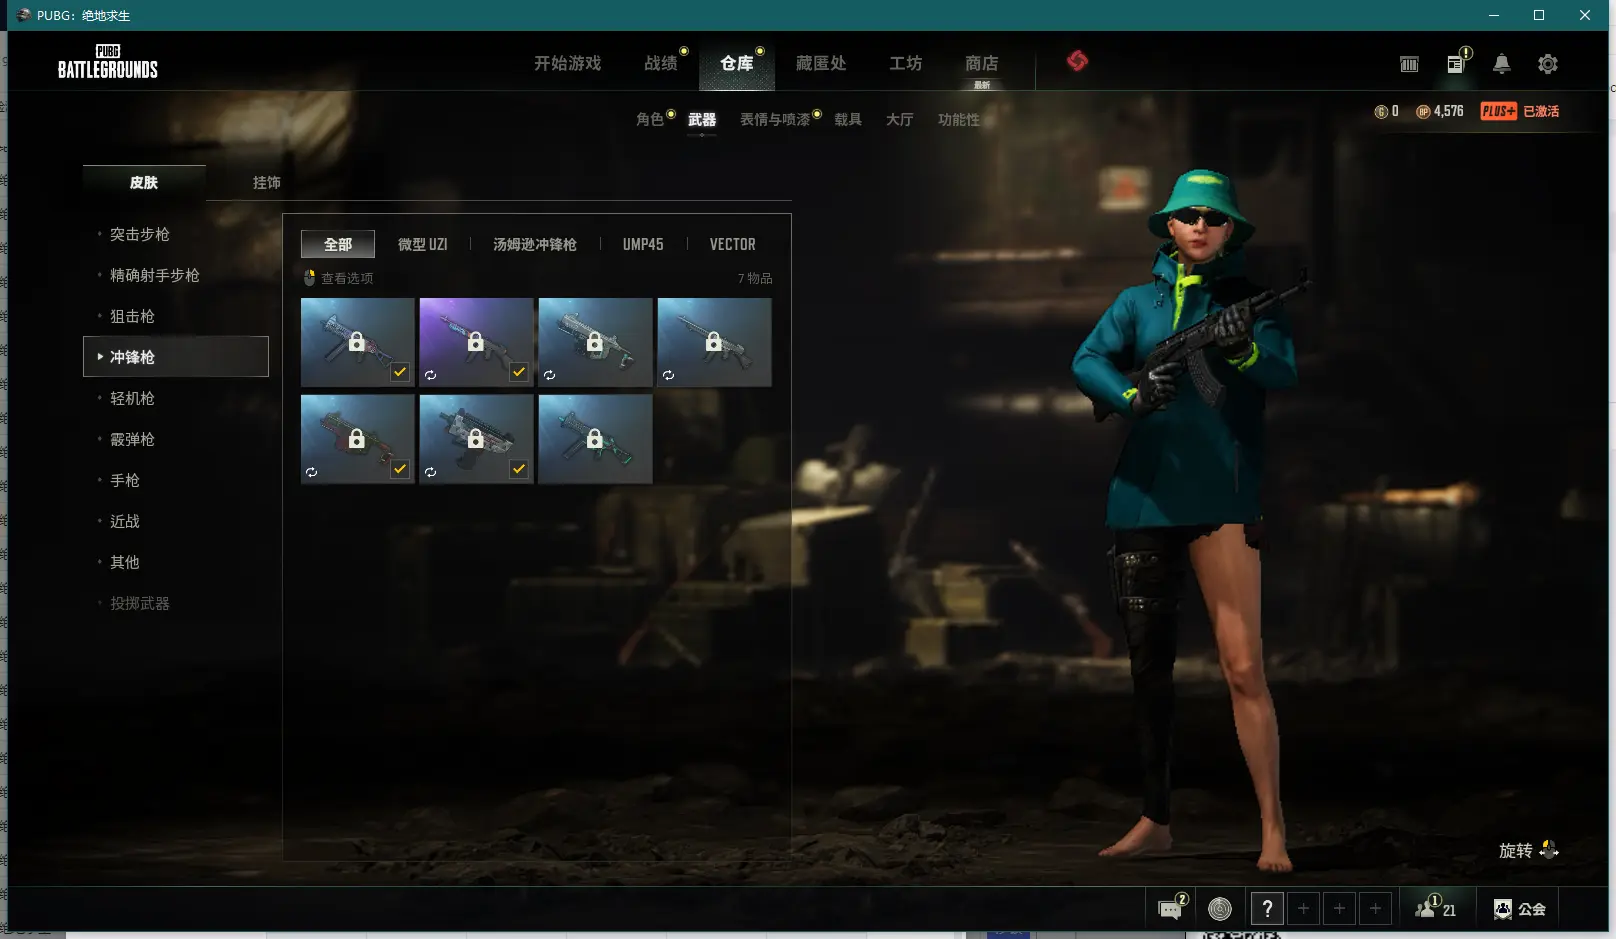The height and width of the screenshot is (939, 1616).
Task: Click the question mark squad slot
Action: tap(1267, 908)
